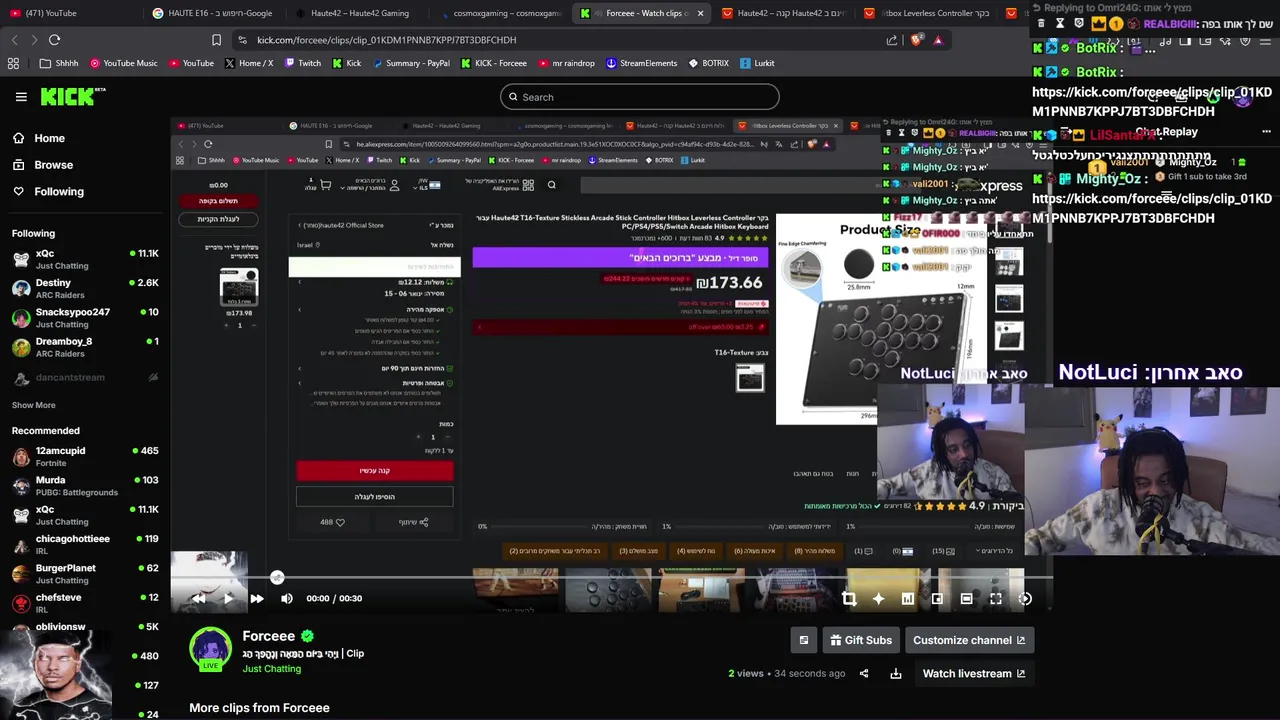
Task: Mute the clip volume
Action: tap(287, 598)
